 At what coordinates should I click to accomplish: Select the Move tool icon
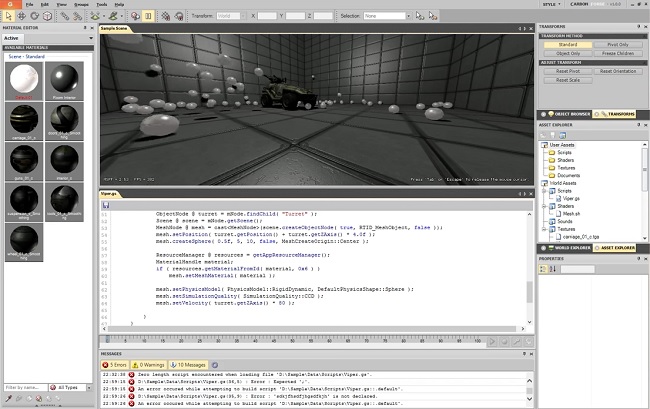click(x=22, y=16)
